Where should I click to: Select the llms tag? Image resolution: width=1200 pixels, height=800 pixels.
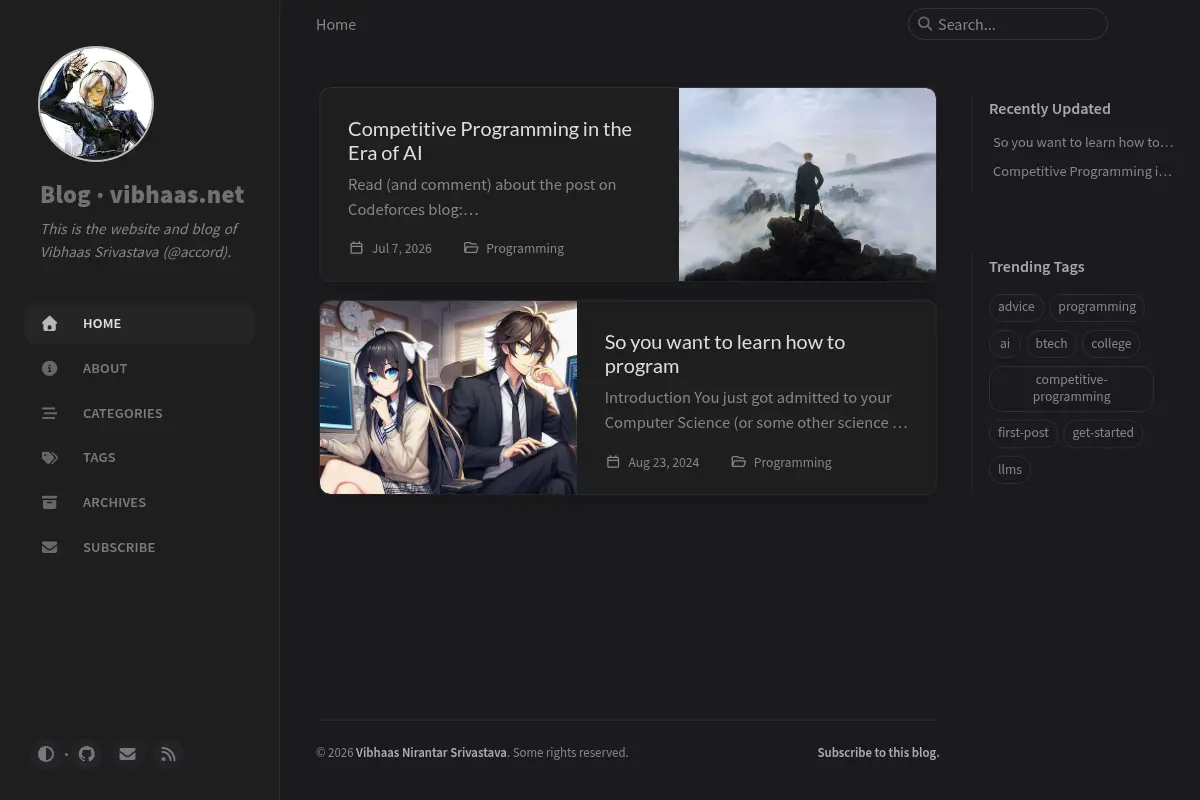pyautogui.click(x=1010, y=469)
